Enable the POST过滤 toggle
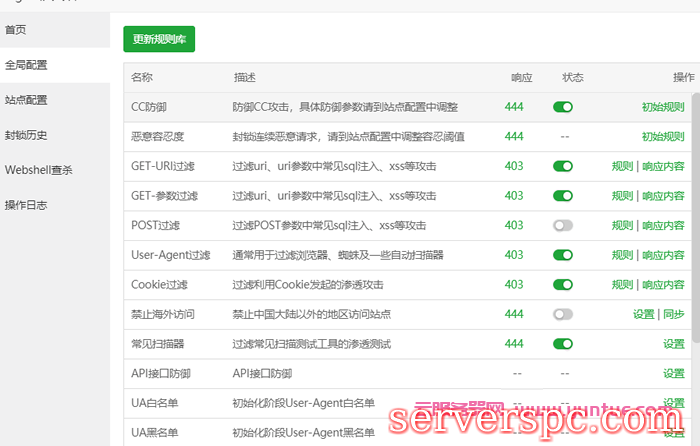This screenshot has height=446, width=700. pyautogui.click(x=563, y=226)
